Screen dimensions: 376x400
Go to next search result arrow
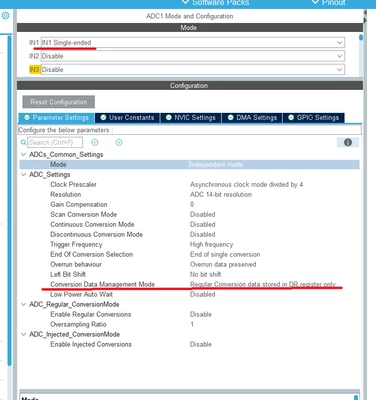click(x=119, y=143)
